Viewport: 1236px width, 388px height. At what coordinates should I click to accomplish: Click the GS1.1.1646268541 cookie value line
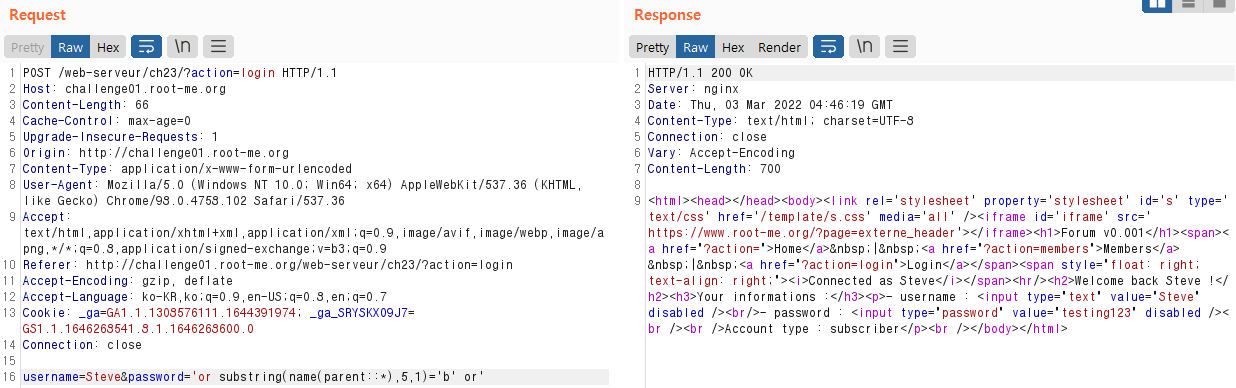138,329
